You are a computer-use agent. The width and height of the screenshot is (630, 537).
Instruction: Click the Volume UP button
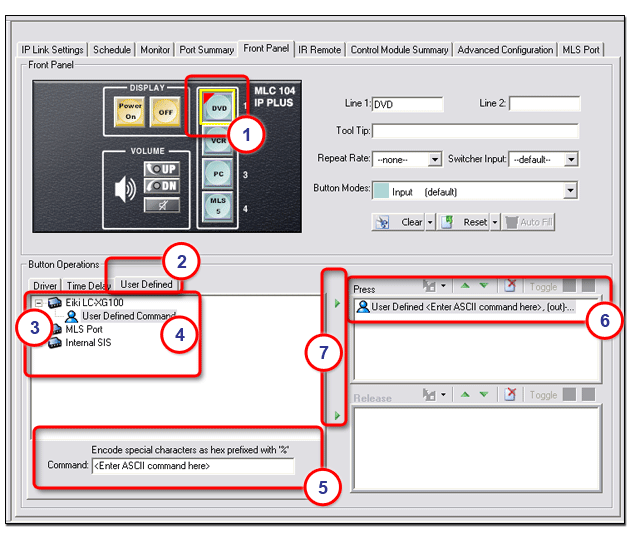click(162, 169)
